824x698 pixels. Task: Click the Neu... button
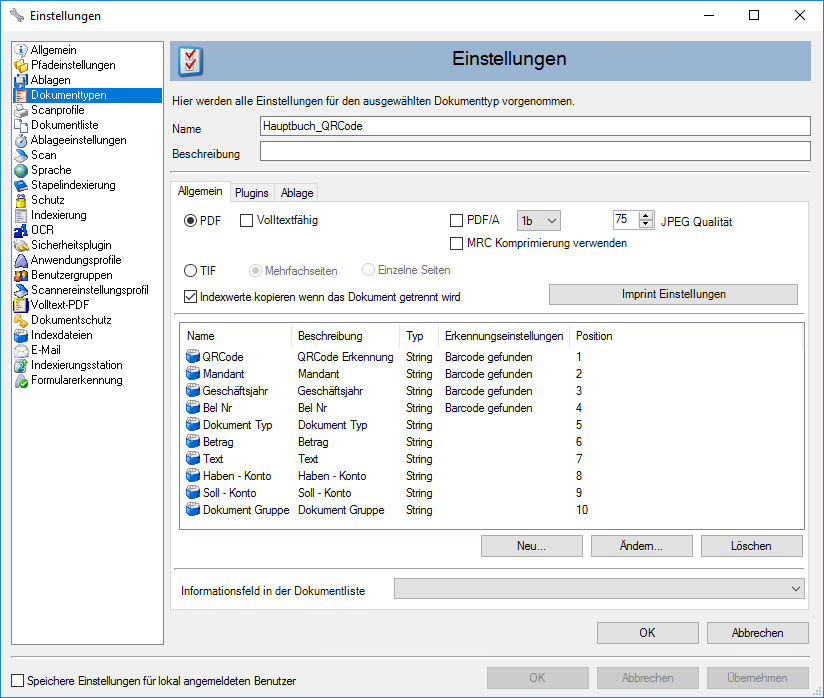(531, 546)
